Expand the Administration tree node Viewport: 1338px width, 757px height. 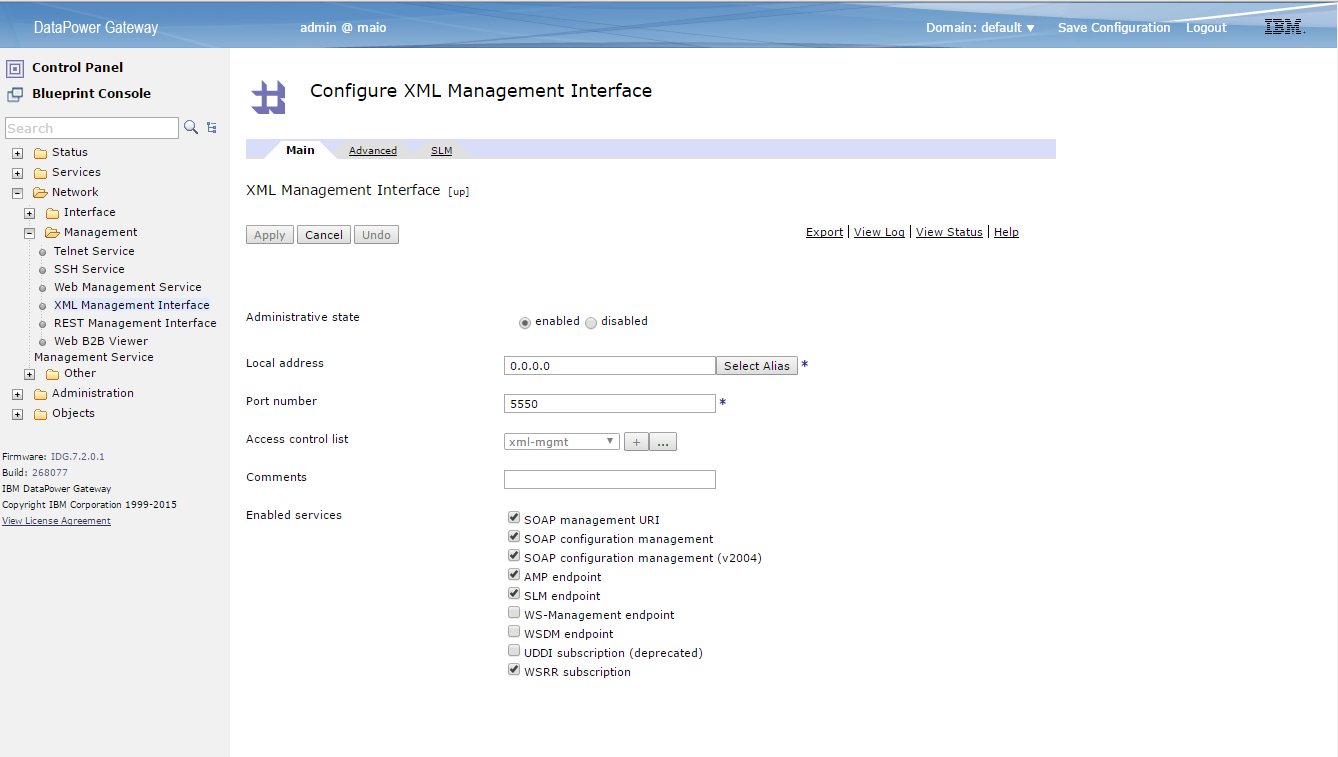pos(18,394)
